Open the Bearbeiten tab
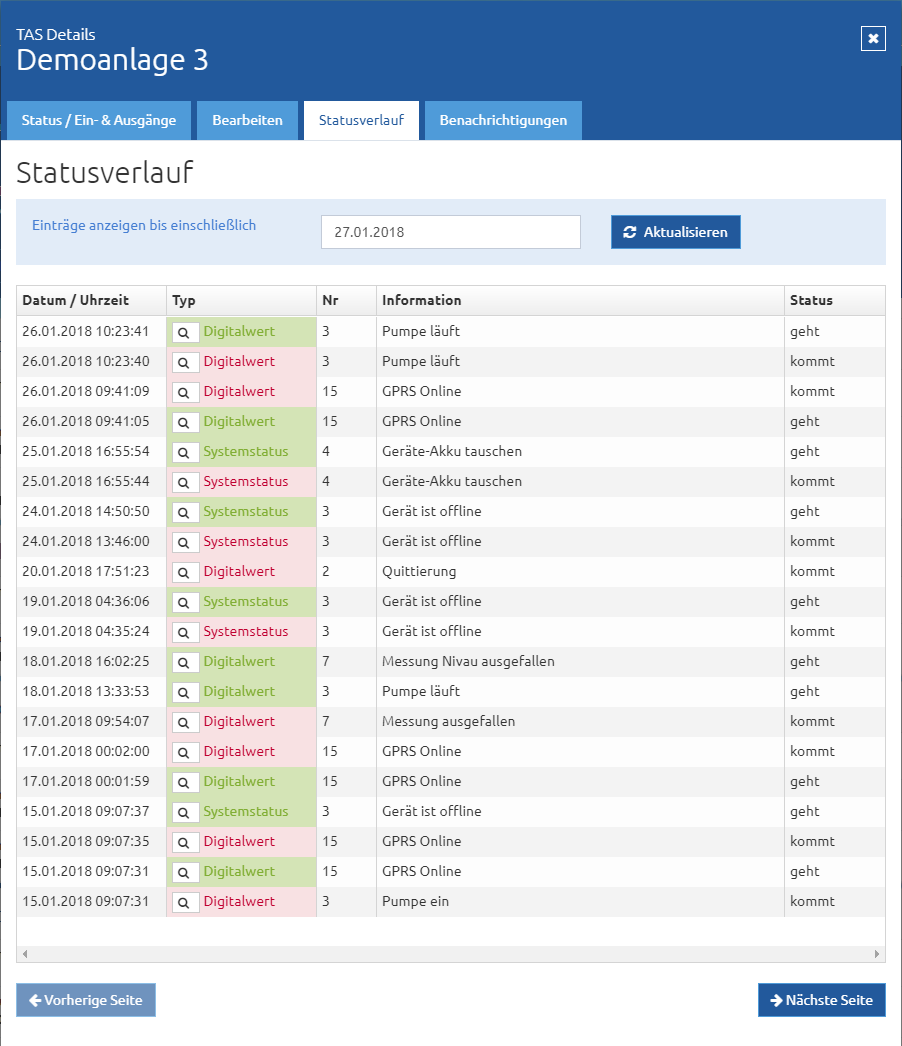The width and height of the screenshot is (902, 1046). pos(248,121)
